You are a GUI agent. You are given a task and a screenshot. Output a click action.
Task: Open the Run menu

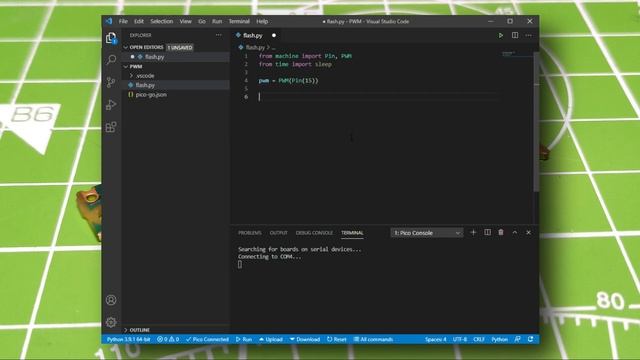(217, 21)
